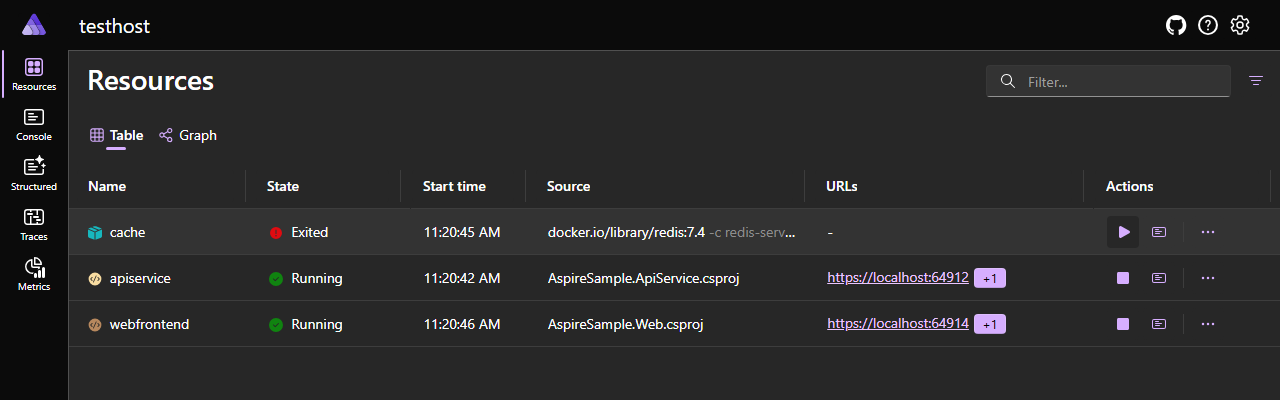Sort by Source column header
This screenshot has height=400, width=1280.
(x=568, y=186)
